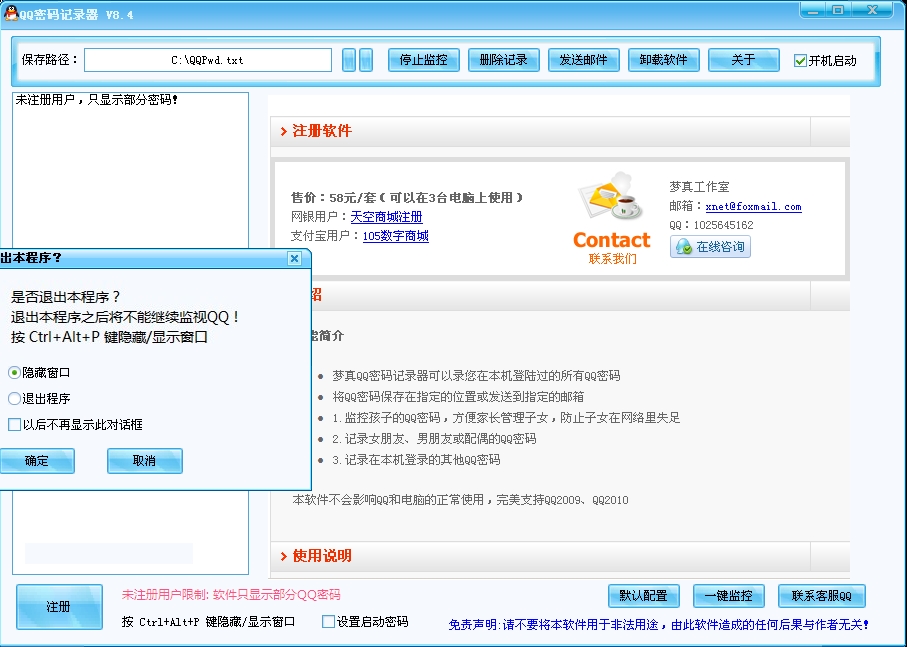Image resolution: width=907 pixels, height=647 pixels.
Task: Click the line 3. 记录在本机登录的其他QQ密码
Action: point(416,460)
